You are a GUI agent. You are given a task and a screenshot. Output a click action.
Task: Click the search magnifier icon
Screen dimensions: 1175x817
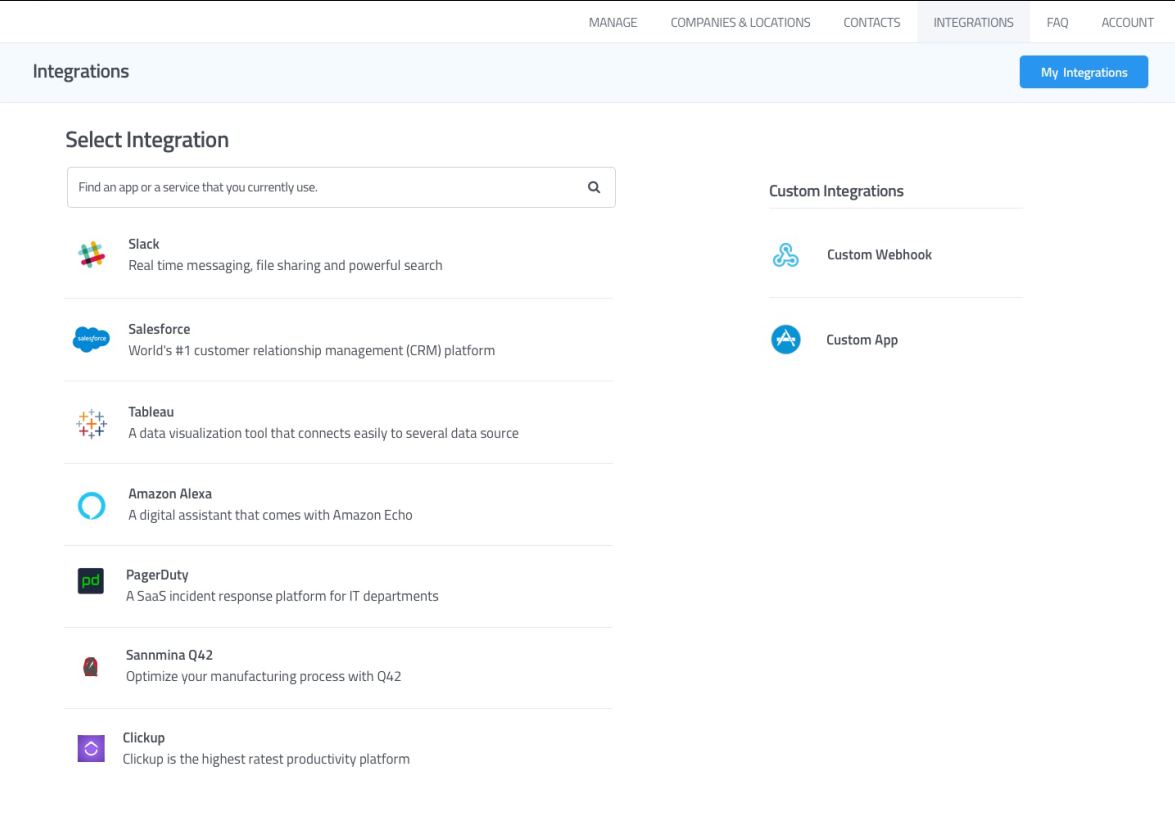pos(593,187)
